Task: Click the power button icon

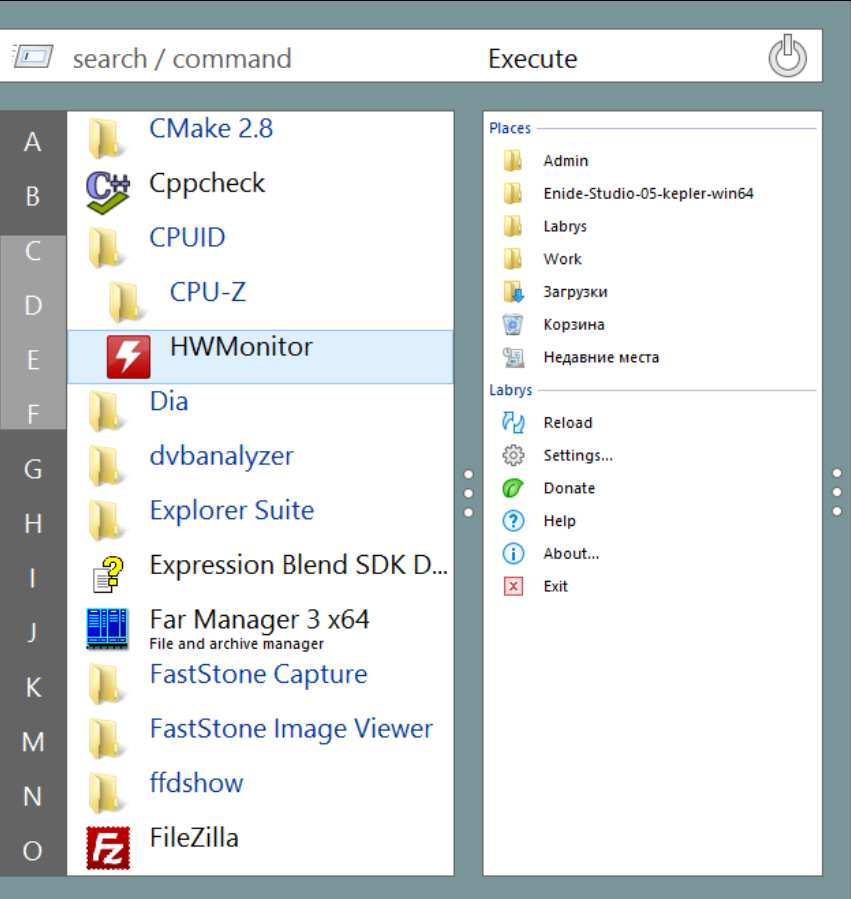Action: [787, 57]
